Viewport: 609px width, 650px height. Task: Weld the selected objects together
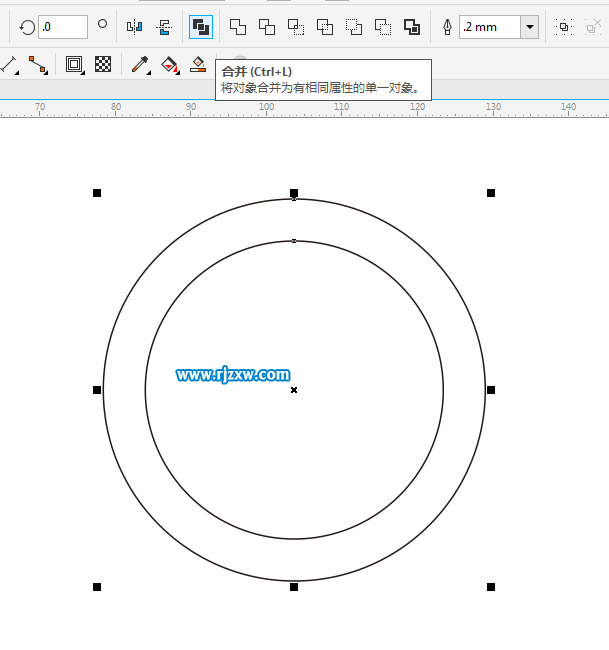coord(238,27)
